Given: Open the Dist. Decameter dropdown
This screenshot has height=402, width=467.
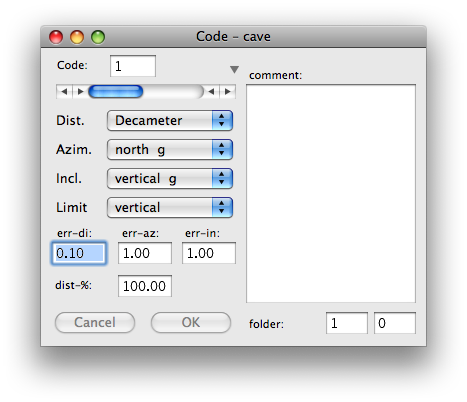Looking at the screenshot, I should (170, 120).
